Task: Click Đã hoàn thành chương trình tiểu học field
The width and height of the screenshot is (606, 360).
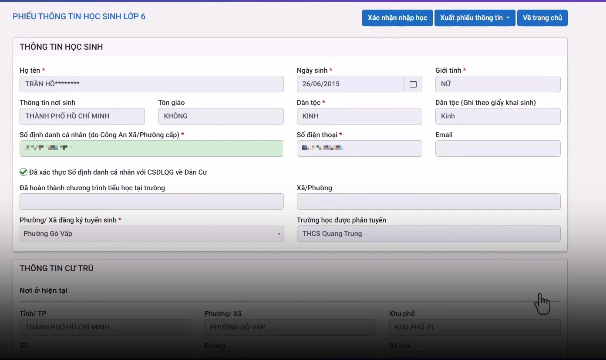Action: tap(152, 201)
